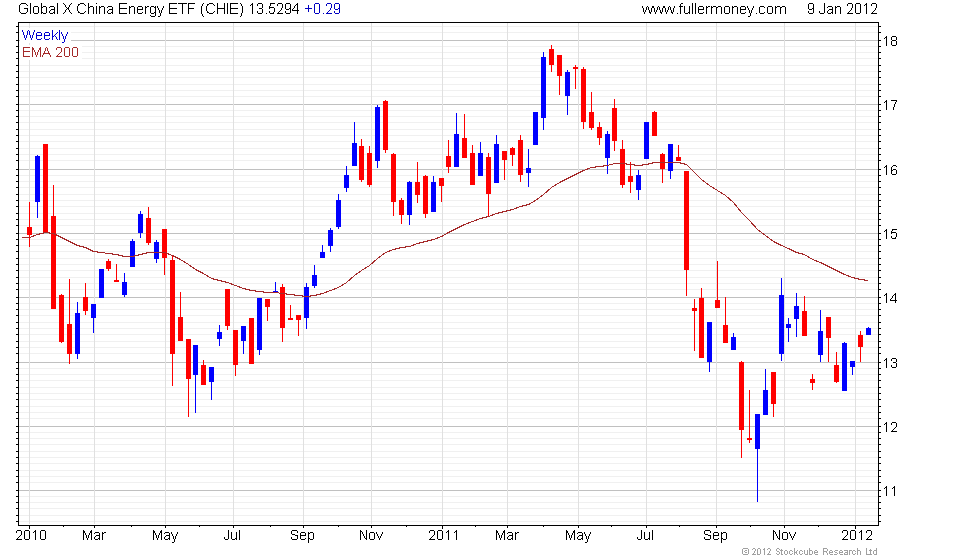Click the x-axis label 2010
The height and width of the screenshot is (560, 960).
[31, 536]
